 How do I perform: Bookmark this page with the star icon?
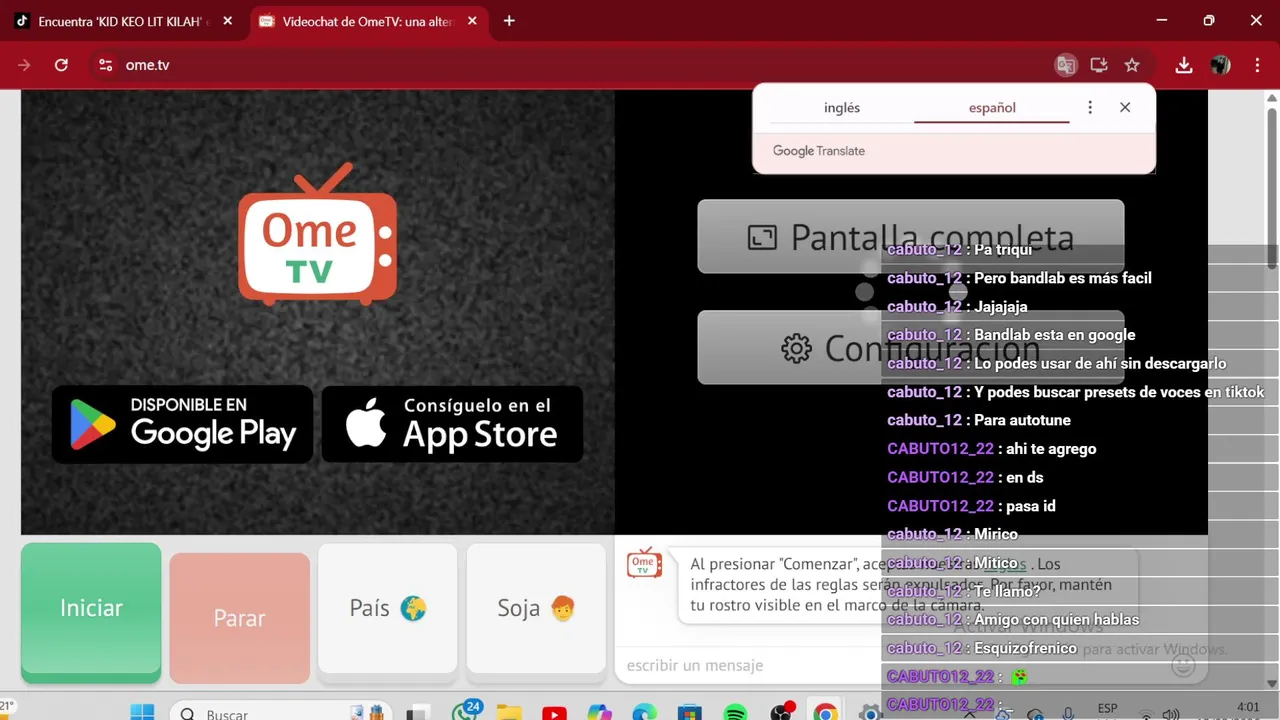tap(1132, 65)
